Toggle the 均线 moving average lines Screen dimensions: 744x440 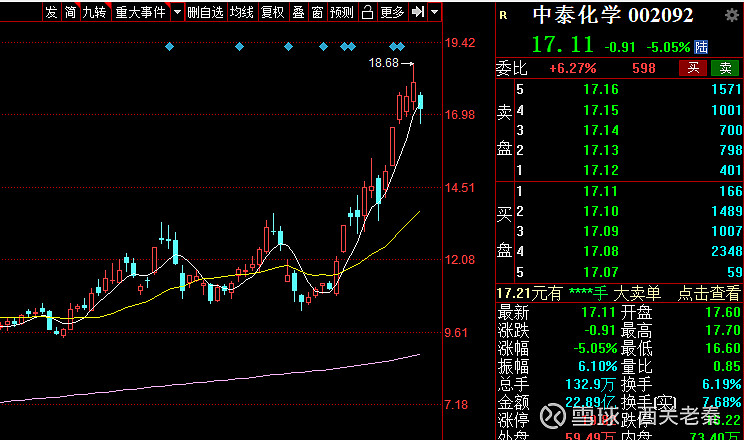(242, 12)
